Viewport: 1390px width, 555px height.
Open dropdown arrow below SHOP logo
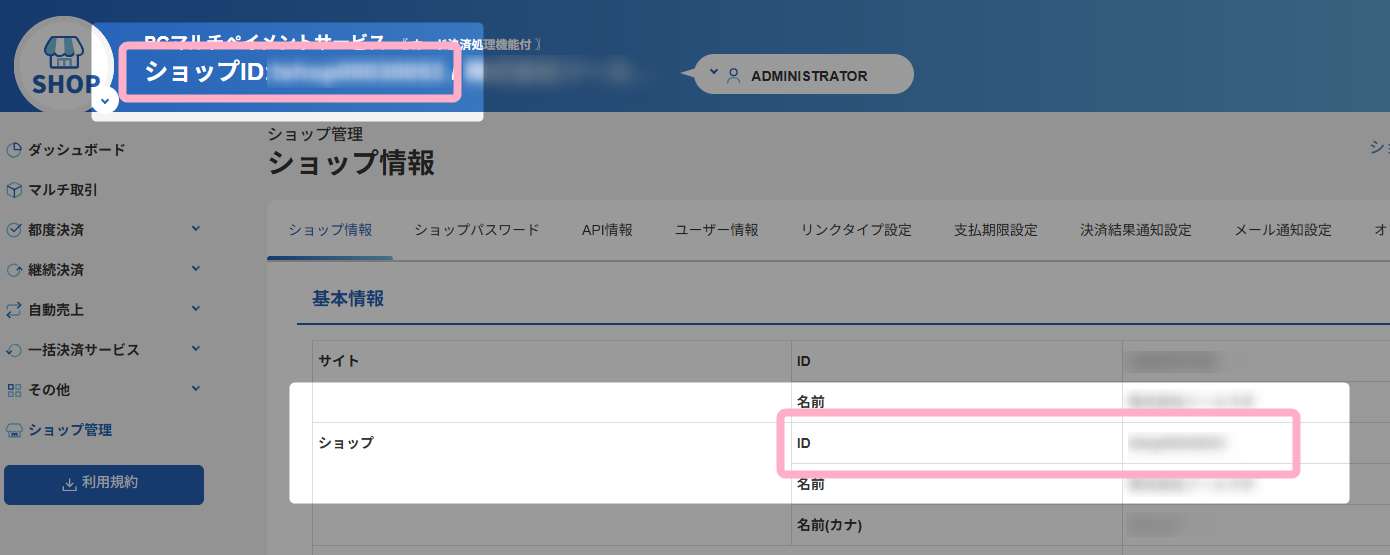pos(104,100)
